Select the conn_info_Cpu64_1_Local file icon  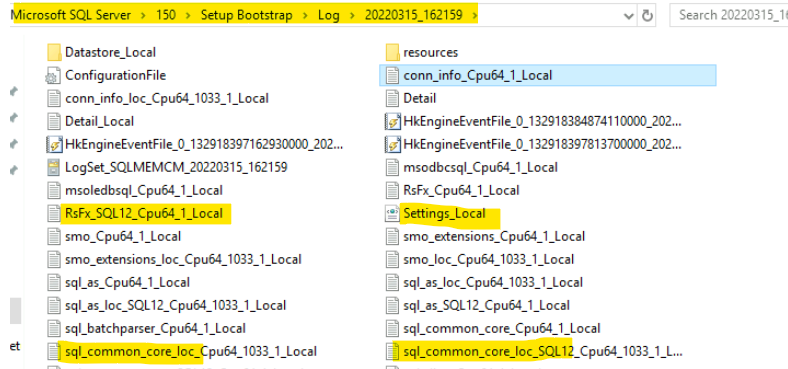coord(392,75)
